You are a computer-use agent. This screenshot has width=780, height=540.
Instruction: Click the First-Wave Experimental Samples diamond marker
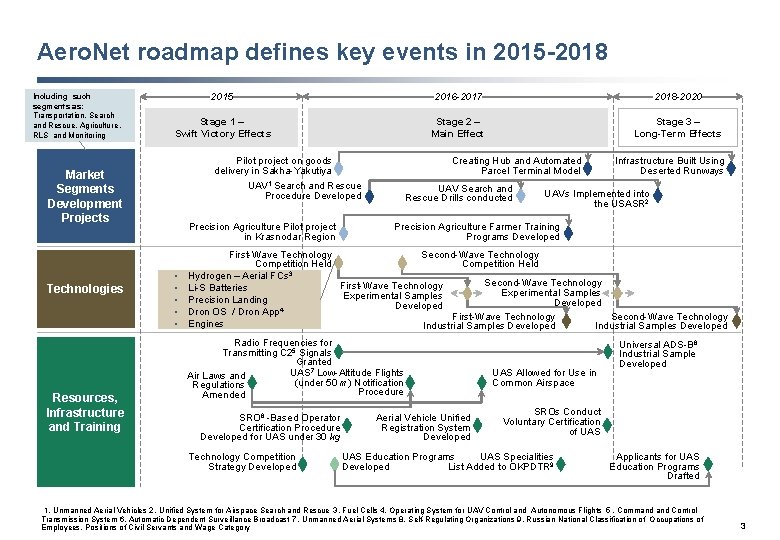click(467, 293)
